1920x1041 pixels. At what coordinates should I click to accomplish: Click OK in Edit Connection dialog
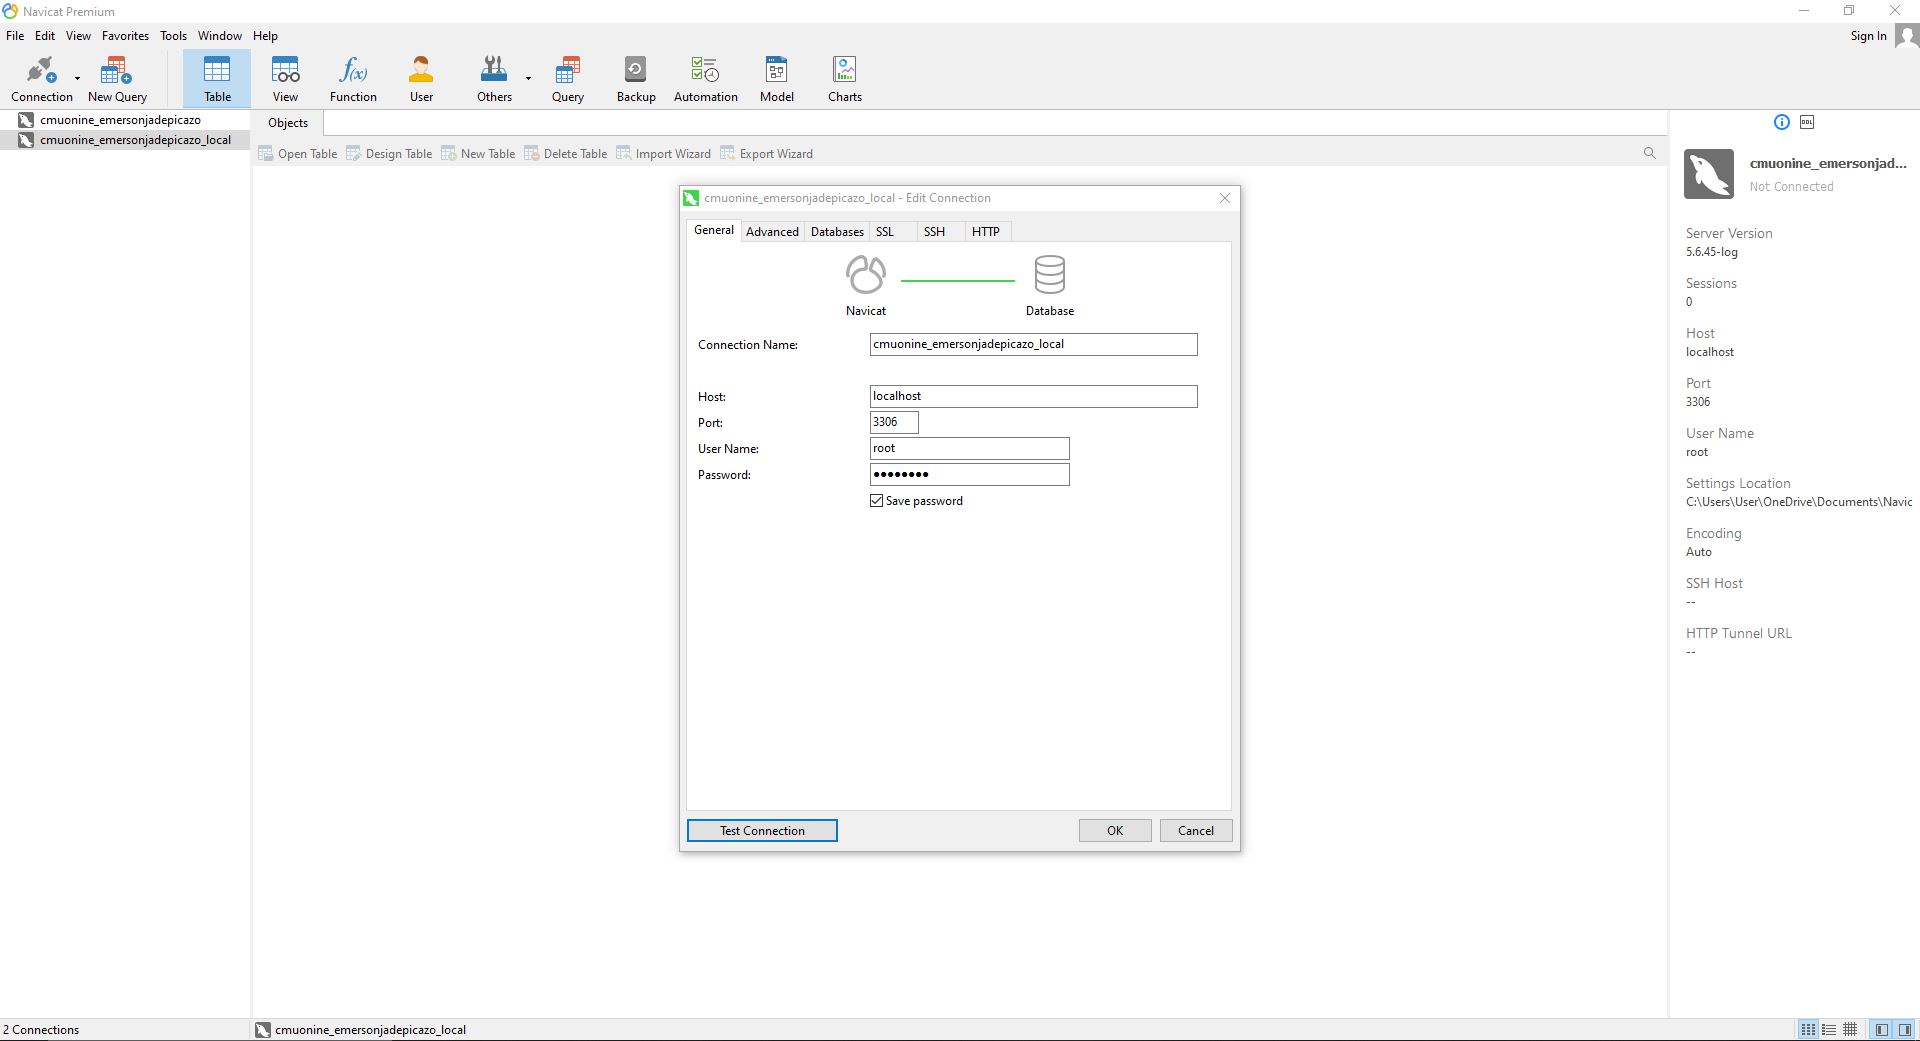click(x=1114, y=831)
